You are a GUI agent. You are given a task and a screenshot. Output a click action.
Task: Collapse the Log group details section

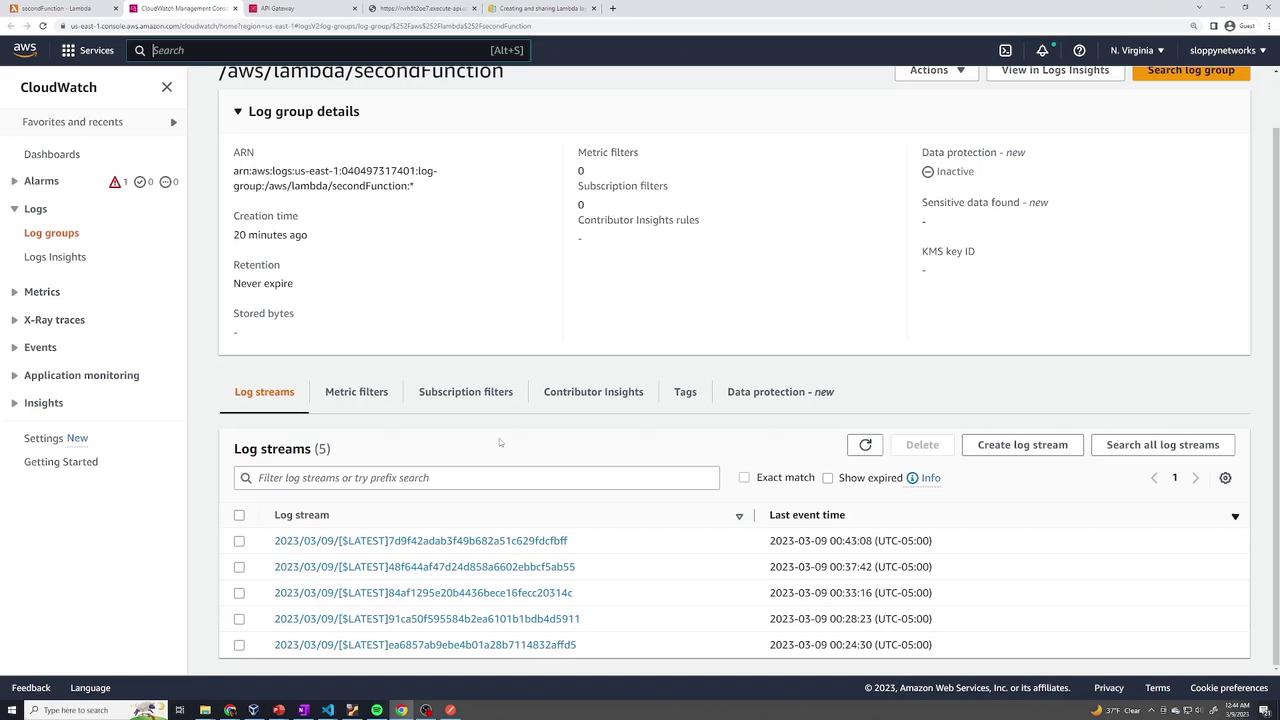[x=238, y=112]
